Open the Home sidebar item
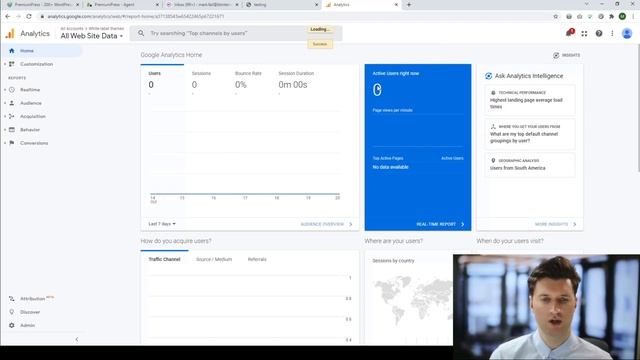Screen dimensions: 640x360 [x=41, y=51]
